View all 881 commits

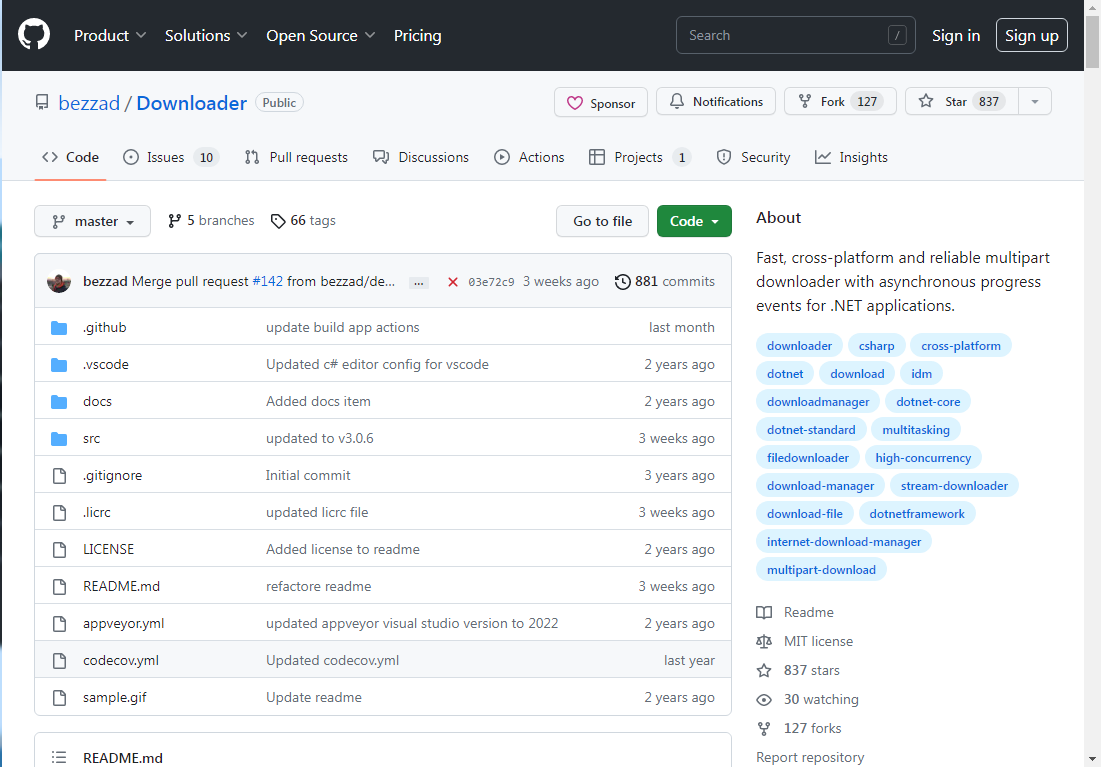click(x=665, y=282)
